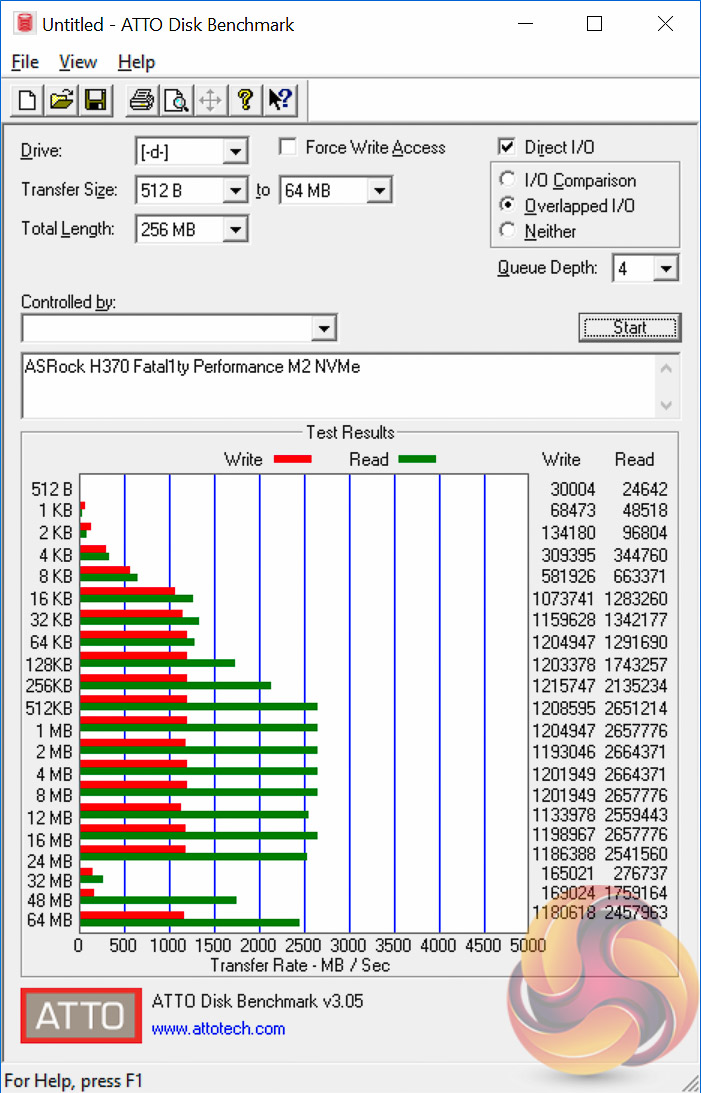Click the New document toolbar icon
The image size is (701, 1093).
[27, 100]
